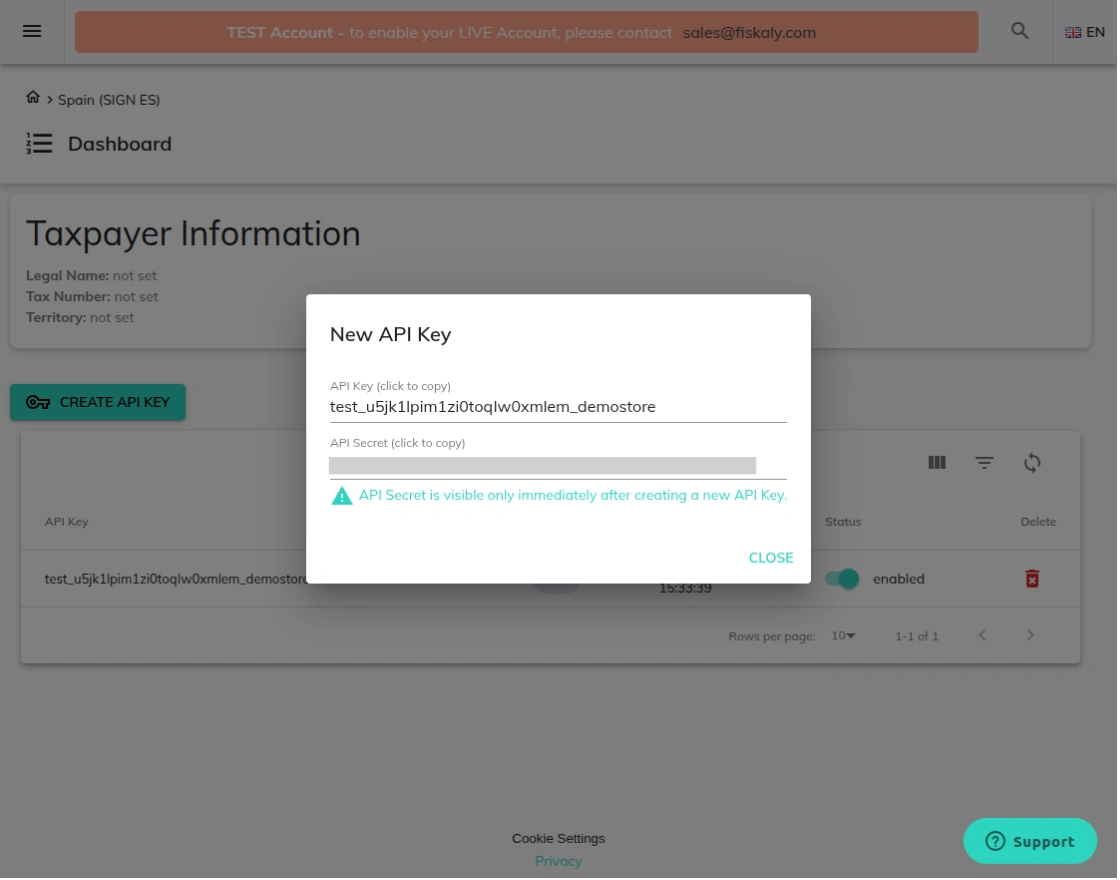Open the hamburger navigation menu

tap(31, 31)
